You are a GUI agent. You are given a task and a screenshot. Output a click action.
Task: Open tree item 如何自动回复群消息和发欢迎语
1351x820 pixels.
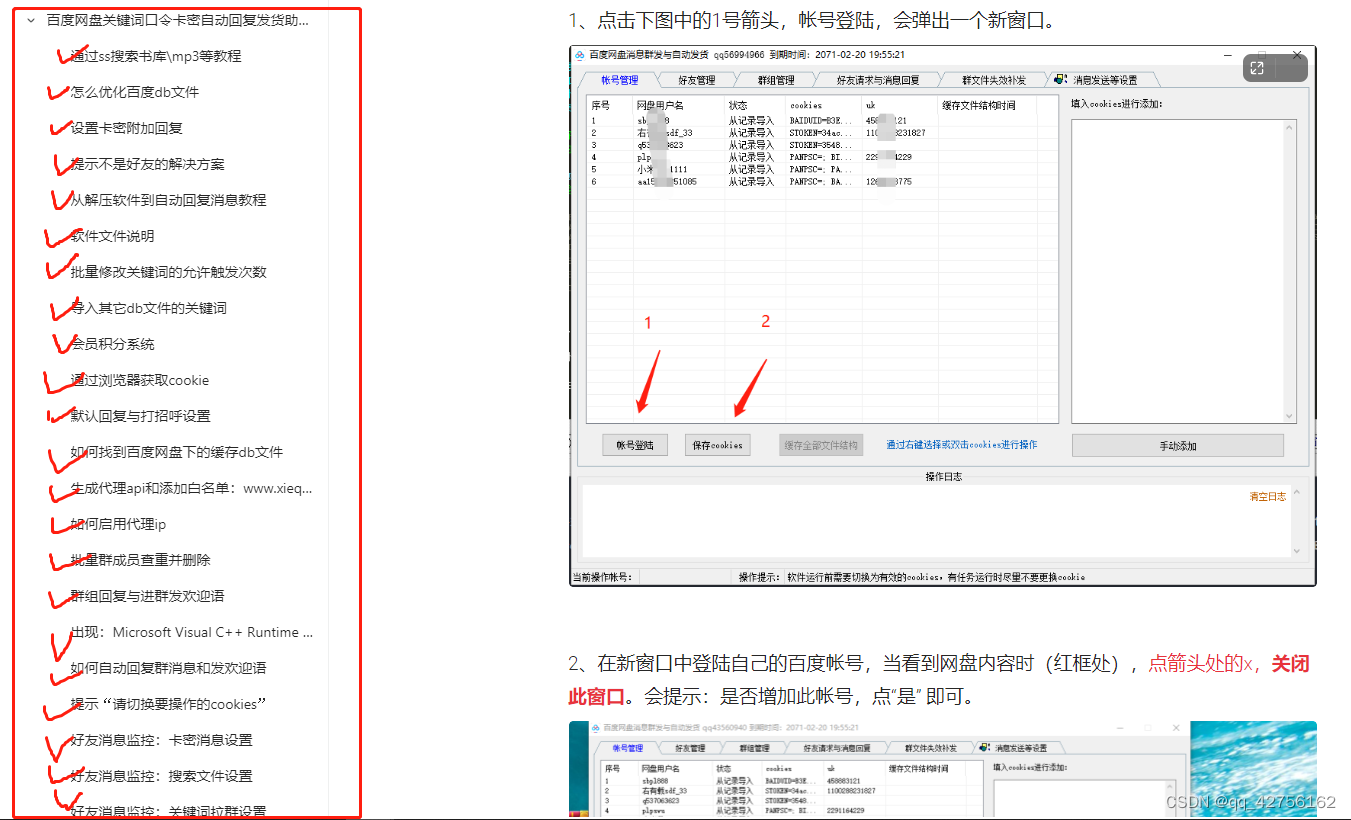click(169, 668)
